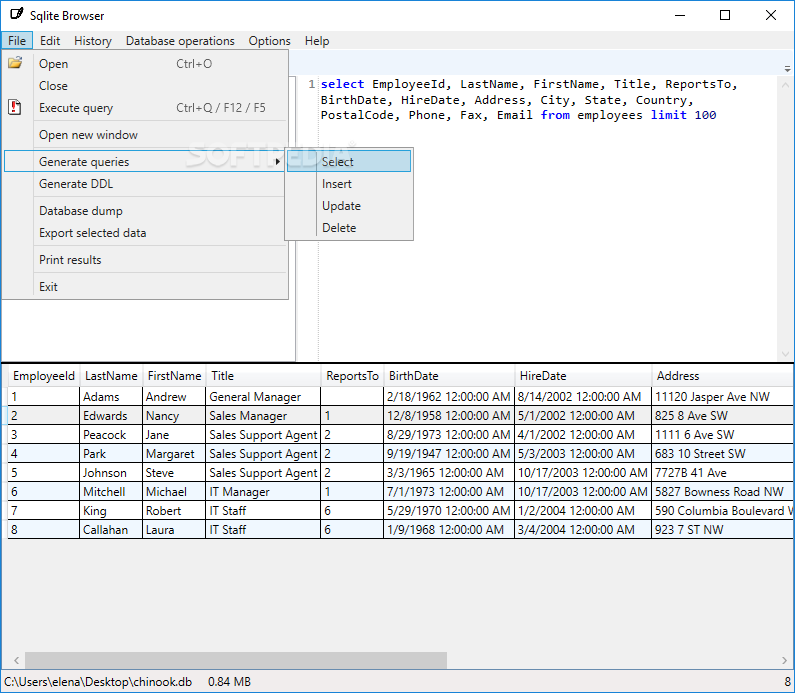Choose Open from the File menu

(146, 63)
